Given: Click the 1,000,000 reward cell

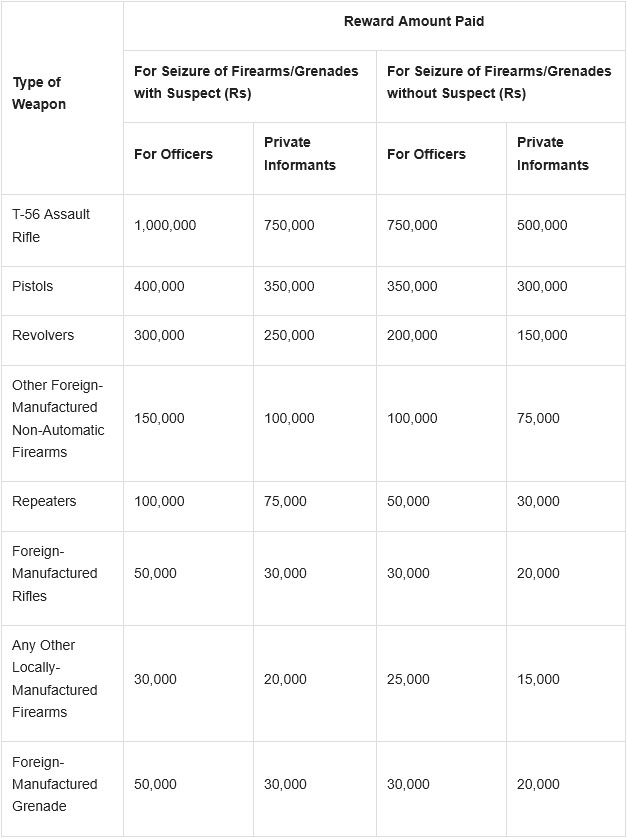Looking at the screenshot, I should [165, 226].
